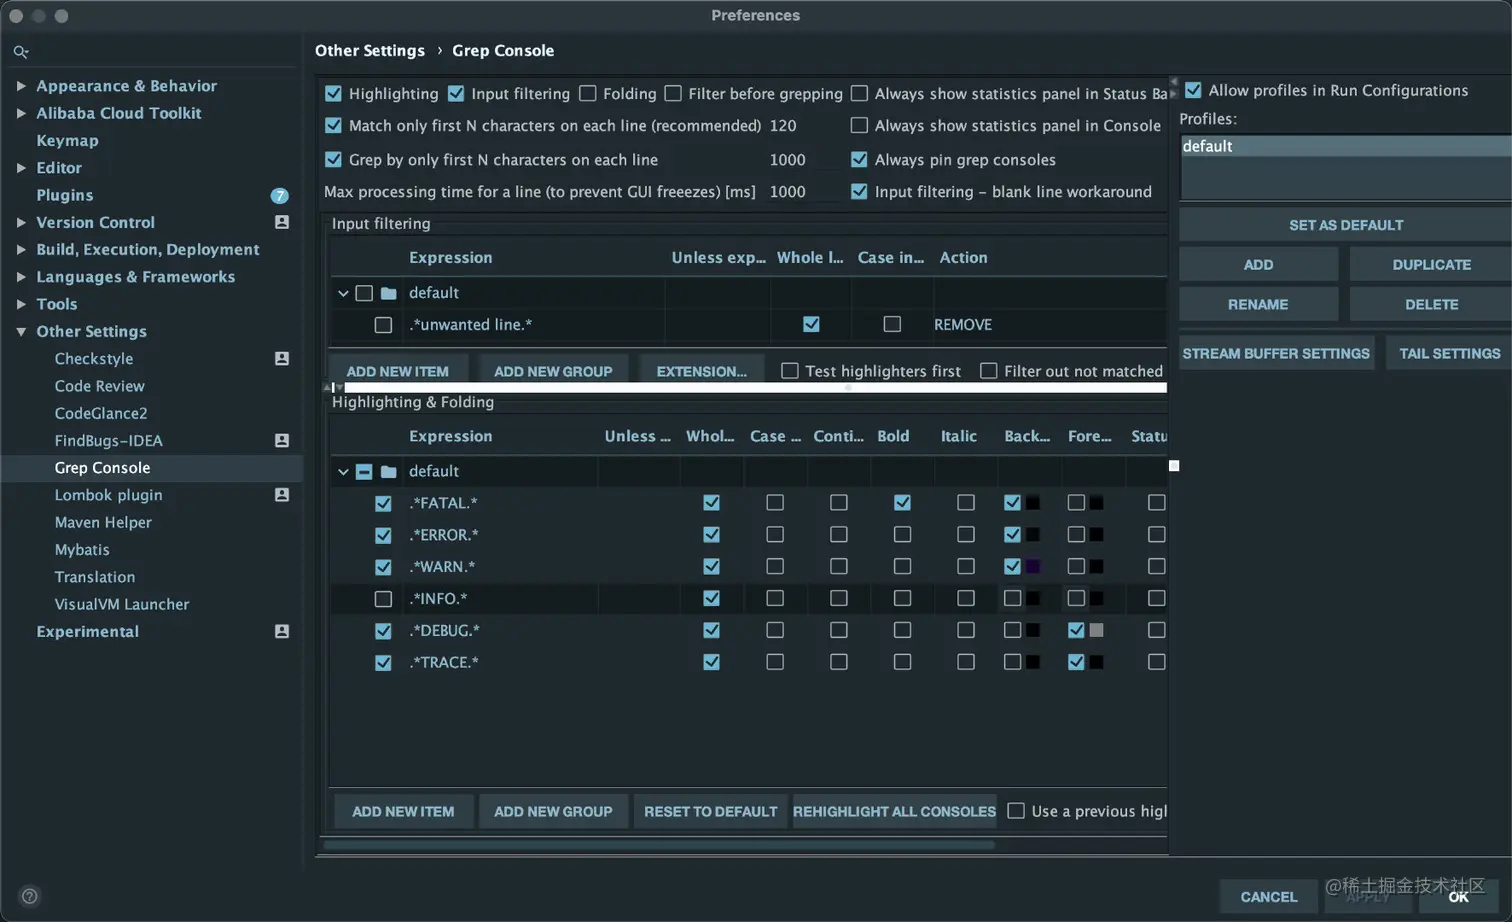Enable the .*unwanted line.* filter checkbox
This screenshot has width=1512, height=922.
[x=383, y=325]
